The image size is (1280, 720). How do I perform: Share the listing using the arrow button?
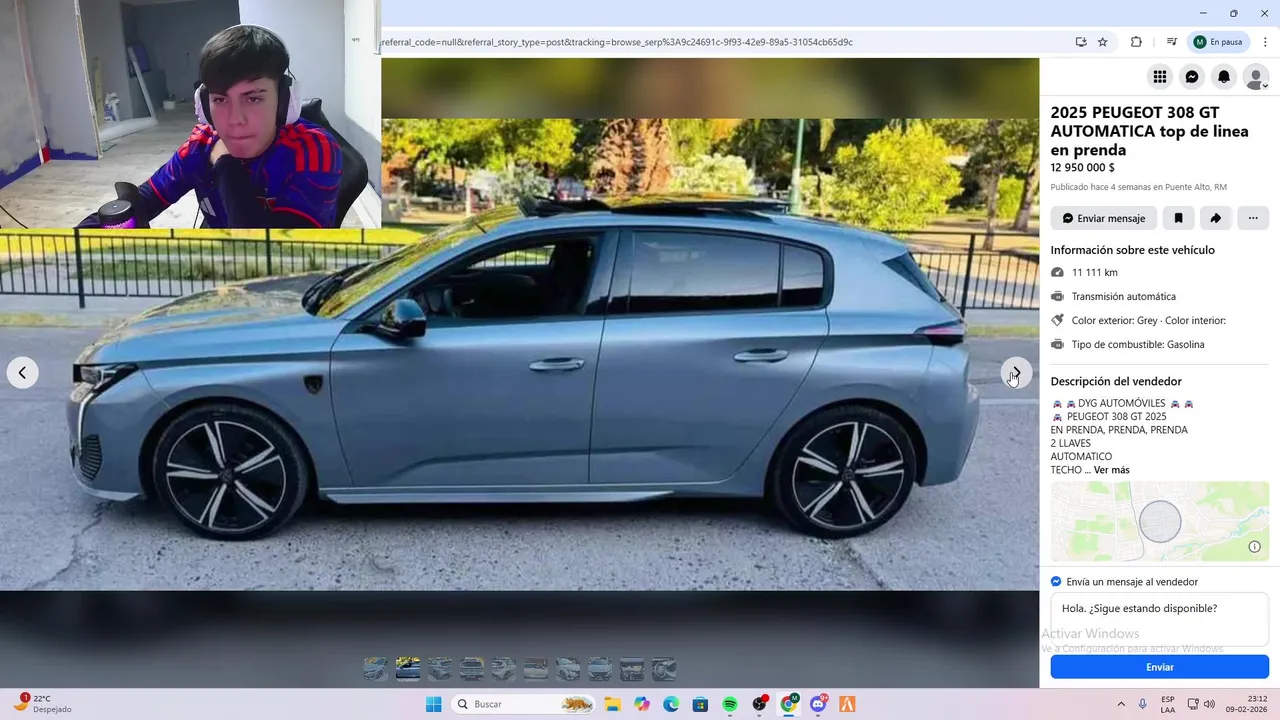(1215, 218)
